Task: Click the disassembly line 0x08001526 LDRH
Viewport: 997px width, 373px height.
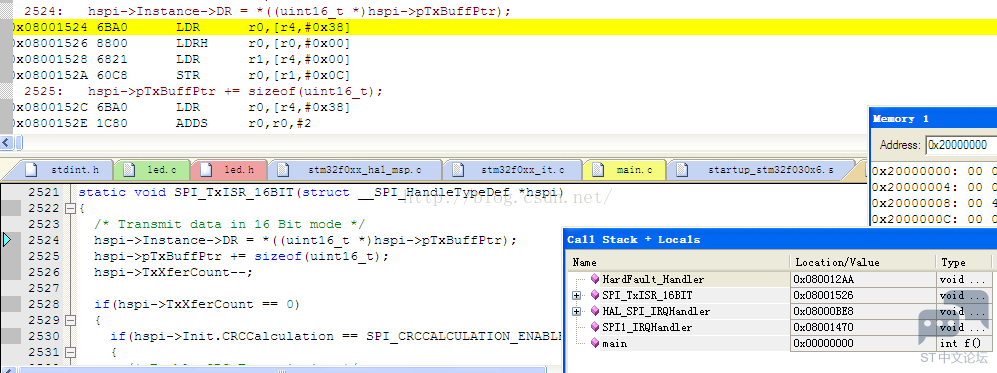Action: point(181,43)
